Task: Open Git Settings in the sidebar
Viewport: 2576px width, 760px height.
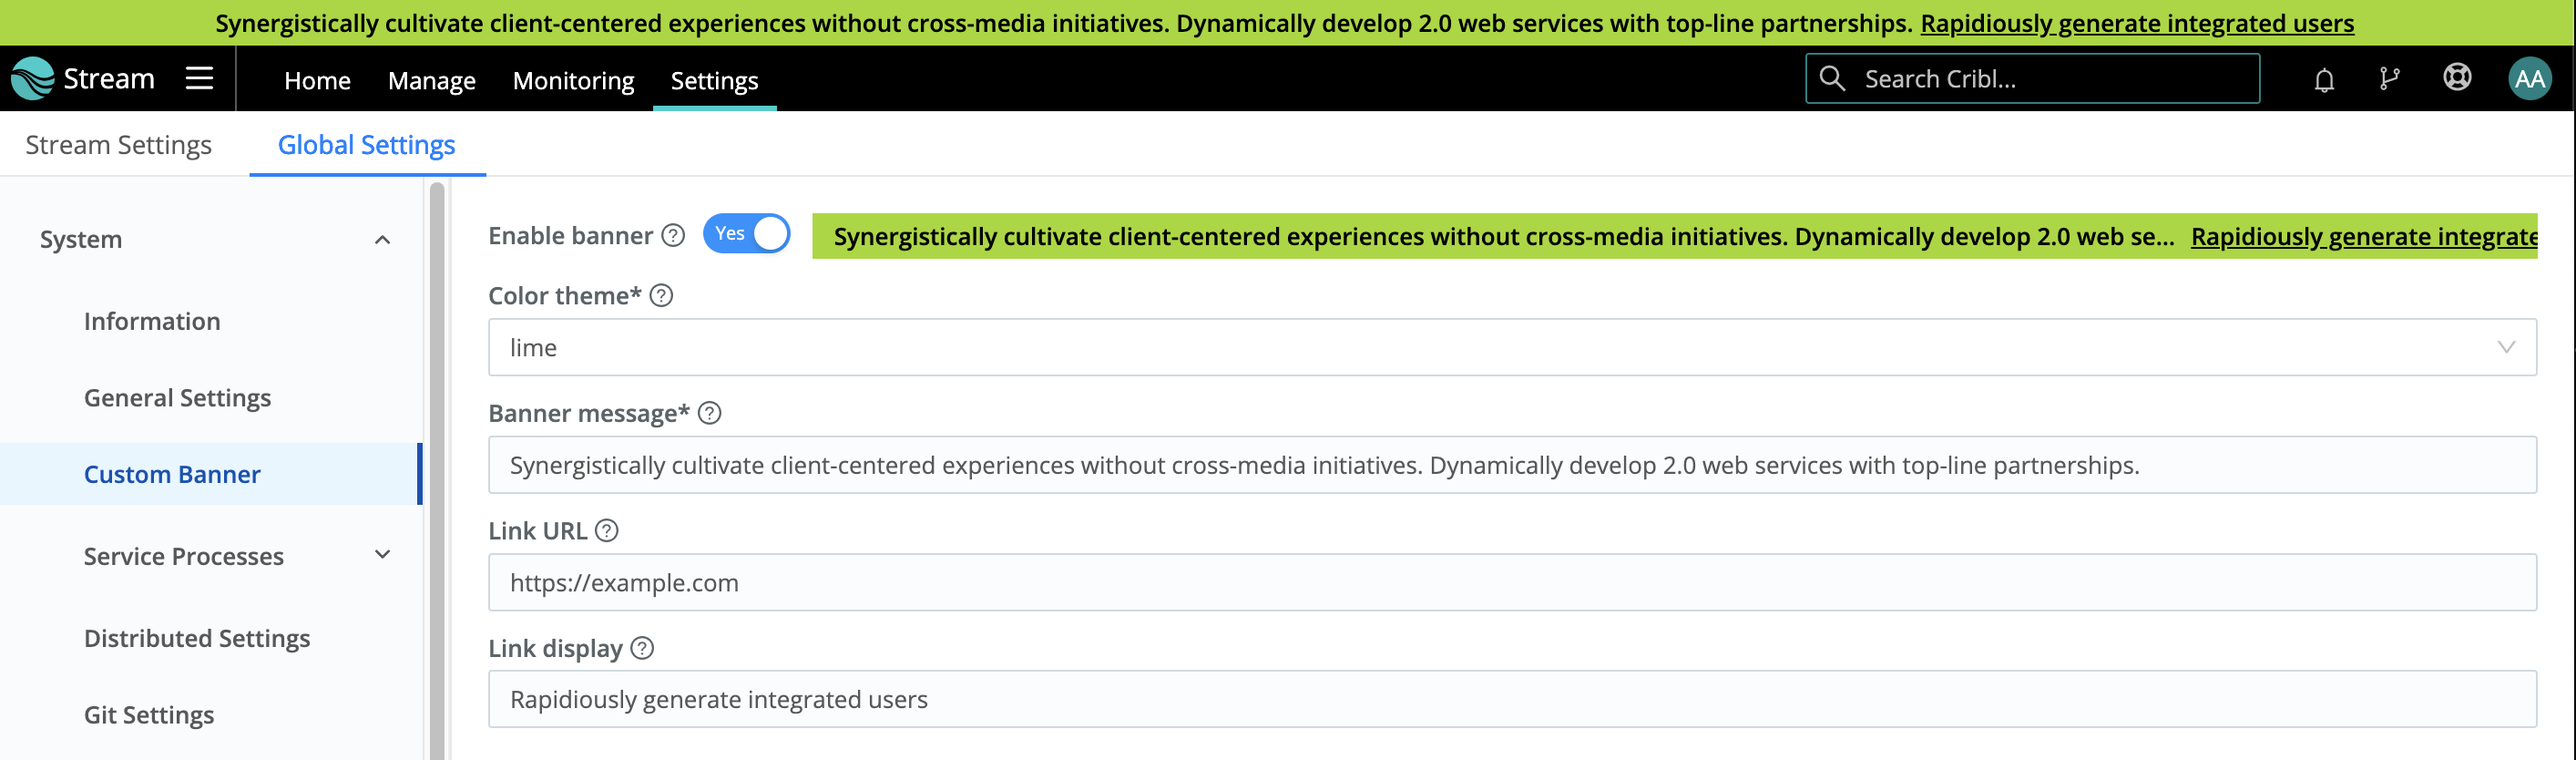Action: [149, 715]
